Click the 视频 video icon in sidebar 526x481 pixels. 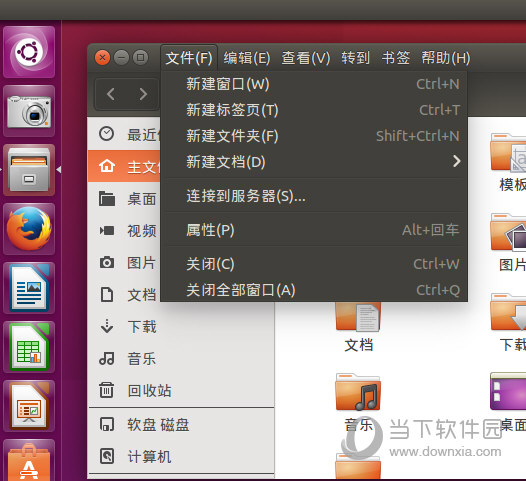coord(107,230)
